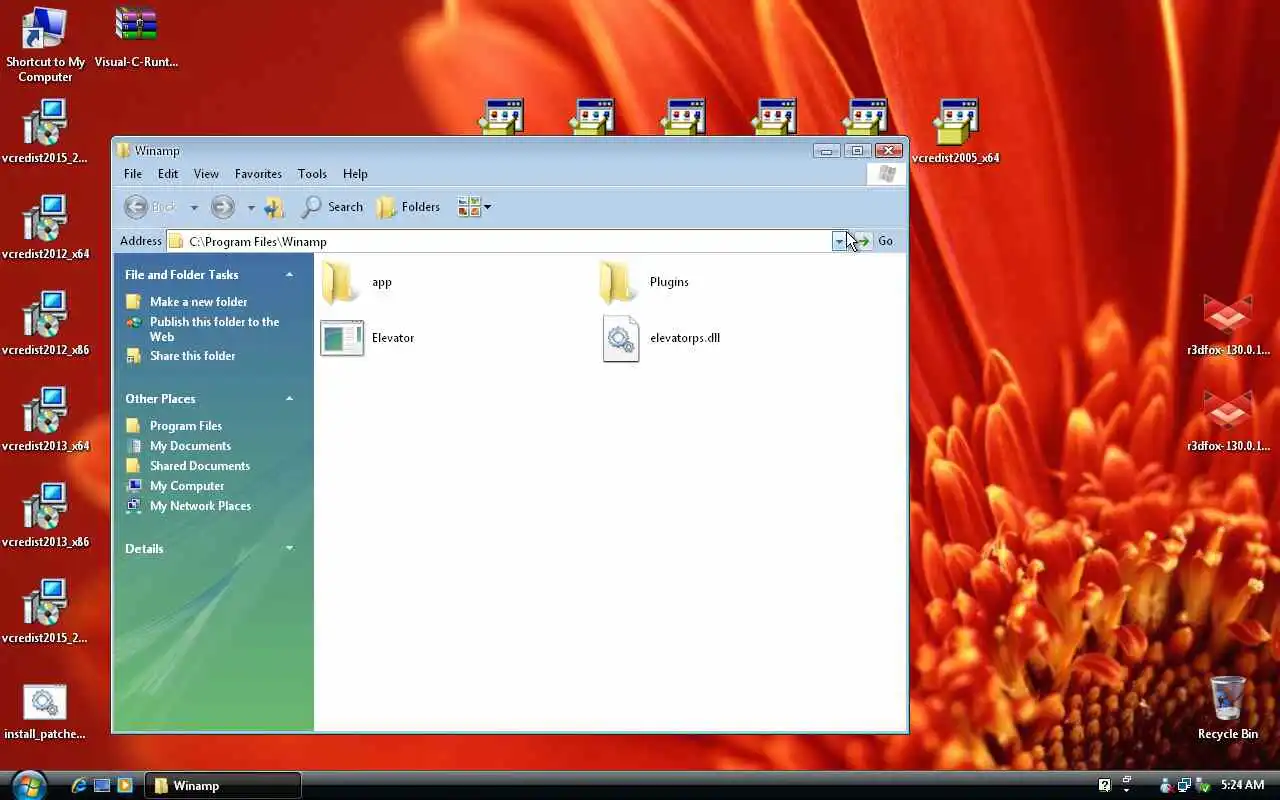Open My Computer from Other Places

[x=187, y=486]
